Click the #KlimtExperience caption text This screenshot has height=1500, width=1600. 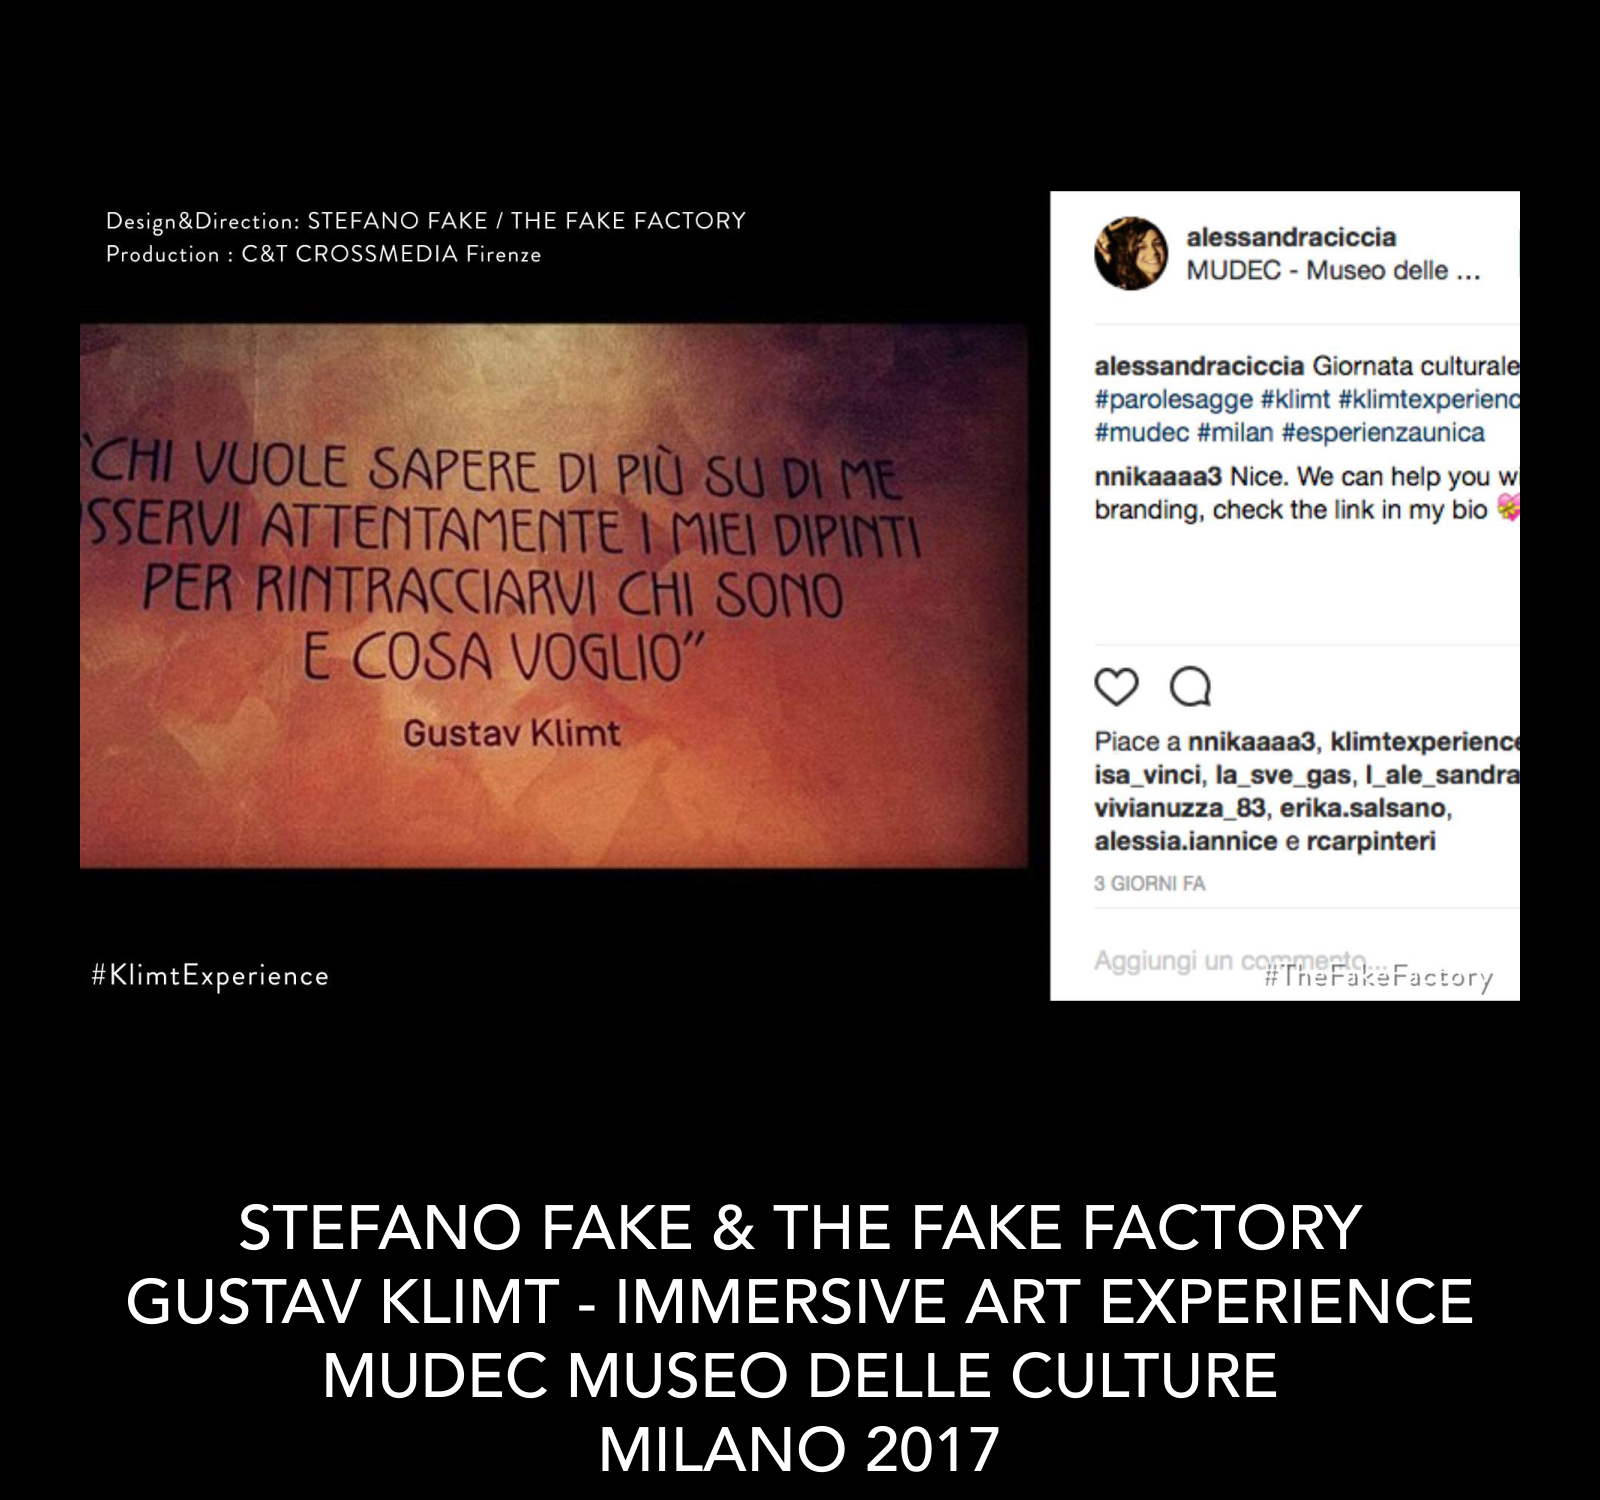pos(209,976)
